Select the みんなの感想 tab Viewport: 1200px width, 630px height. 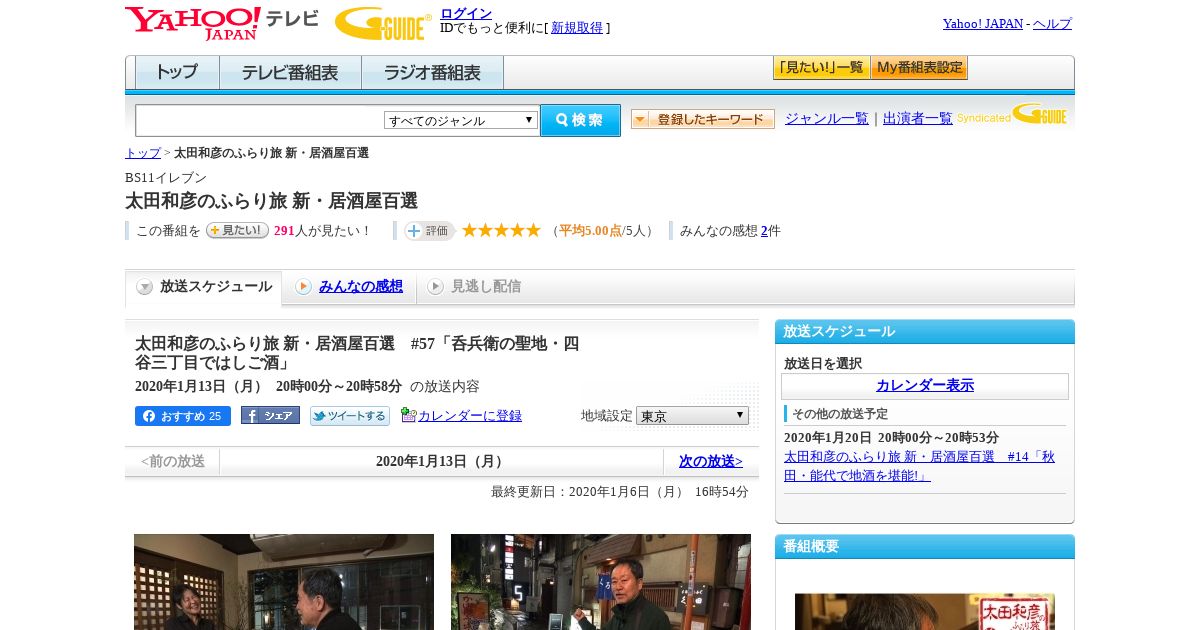pos(360,287)
